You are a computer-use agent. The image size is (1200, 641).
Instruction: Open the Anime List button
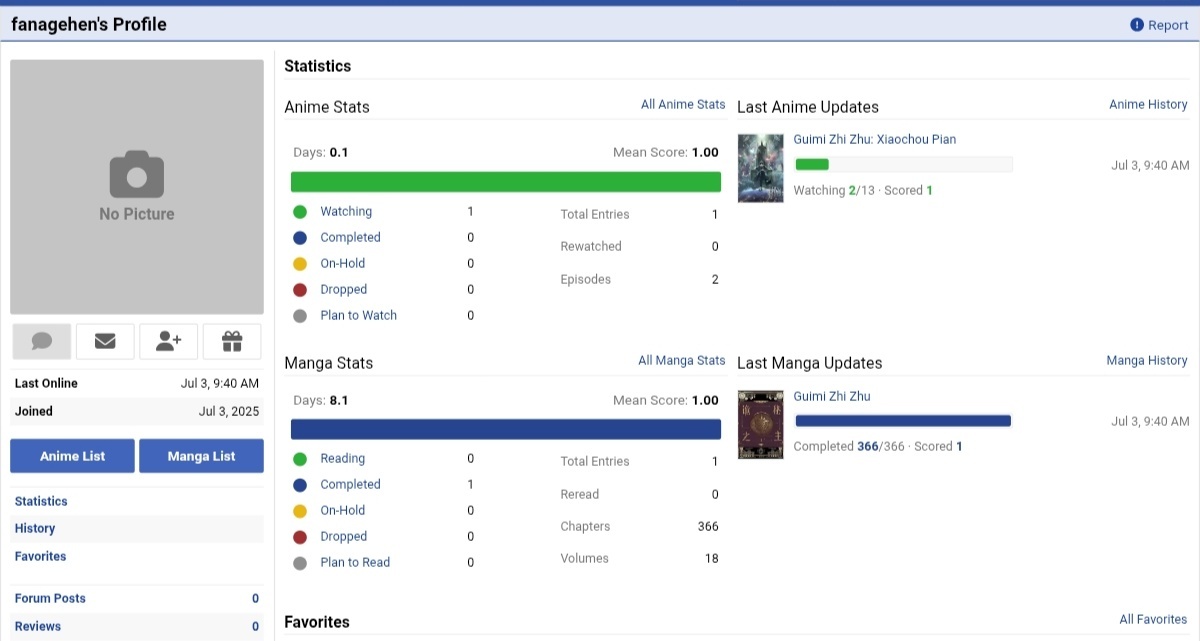pyautogui.click(x=73, y=456)
